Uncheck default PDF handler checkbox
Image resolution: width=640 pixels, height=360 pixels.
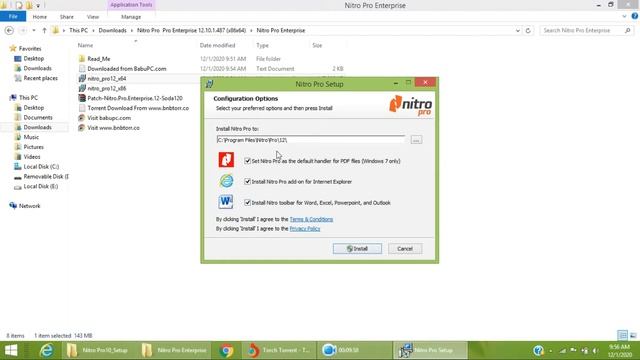click(247, 161)
